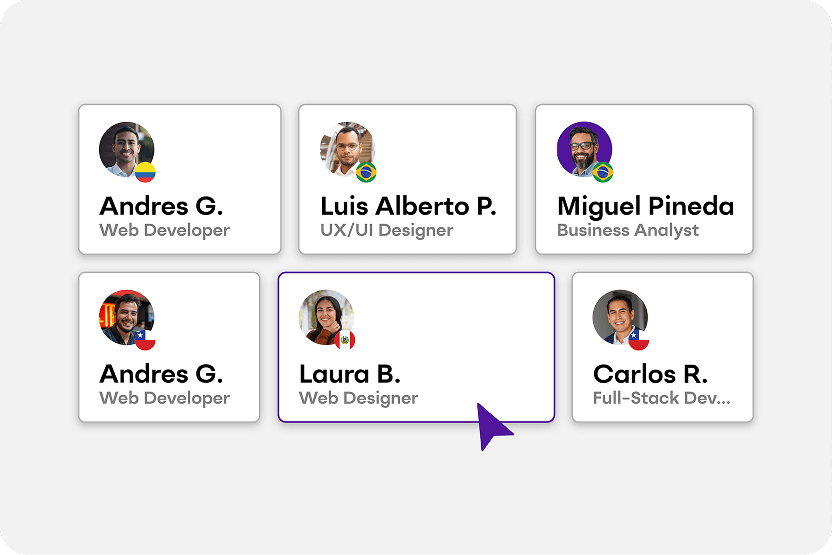Click the UX/UI Designer role label
This screenshot has height=555, width=832.
pyautogui.click(x=387, y=231)
